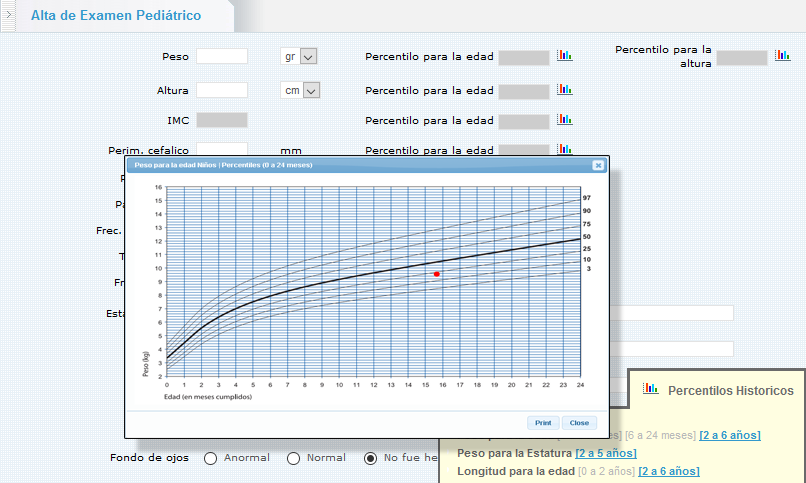The height and width of the screenshot is (483, 806).
Task: Click the Peso input field
Action: [221, 57]
